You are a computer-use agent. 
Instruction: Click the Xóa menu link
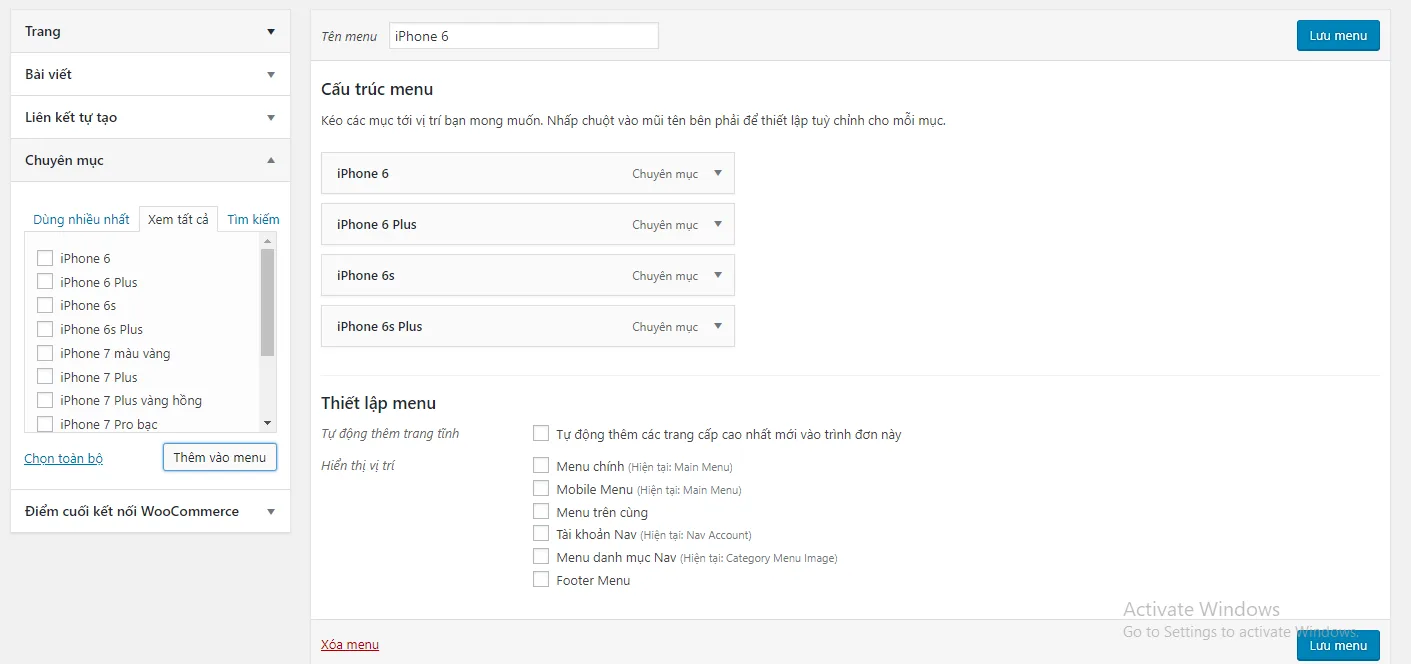[x=350, y=644]
